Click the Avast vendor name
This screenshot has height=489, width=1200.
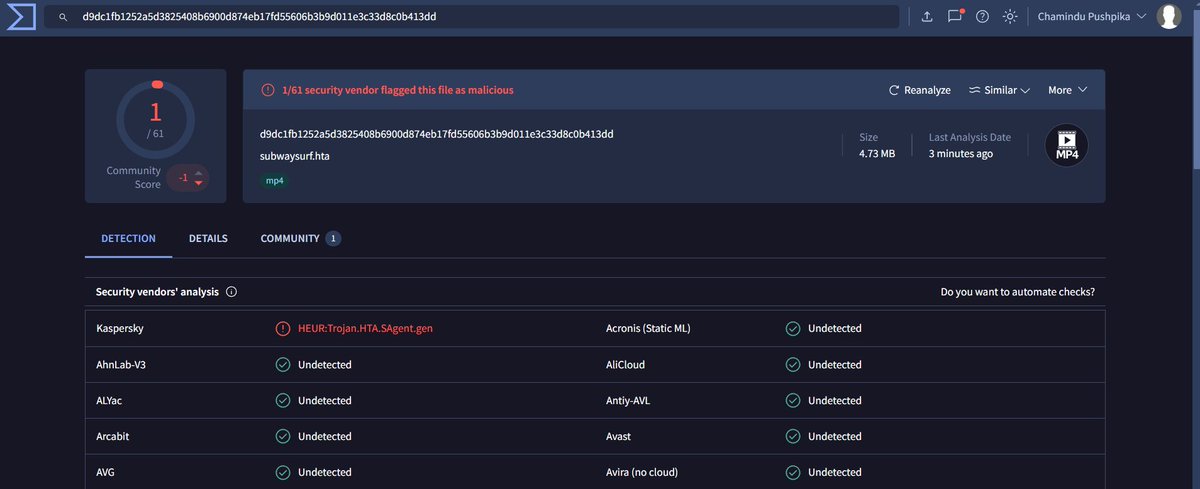tap(619, 437)
